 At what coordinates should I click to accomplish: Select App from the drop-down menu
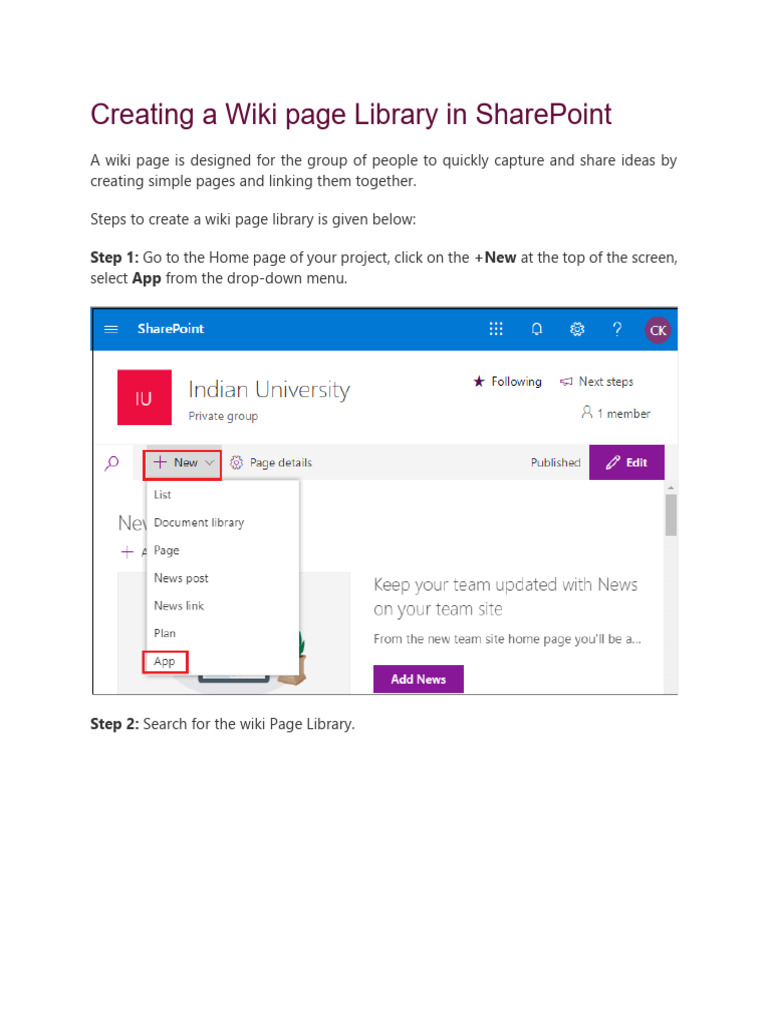pos(165,661)
